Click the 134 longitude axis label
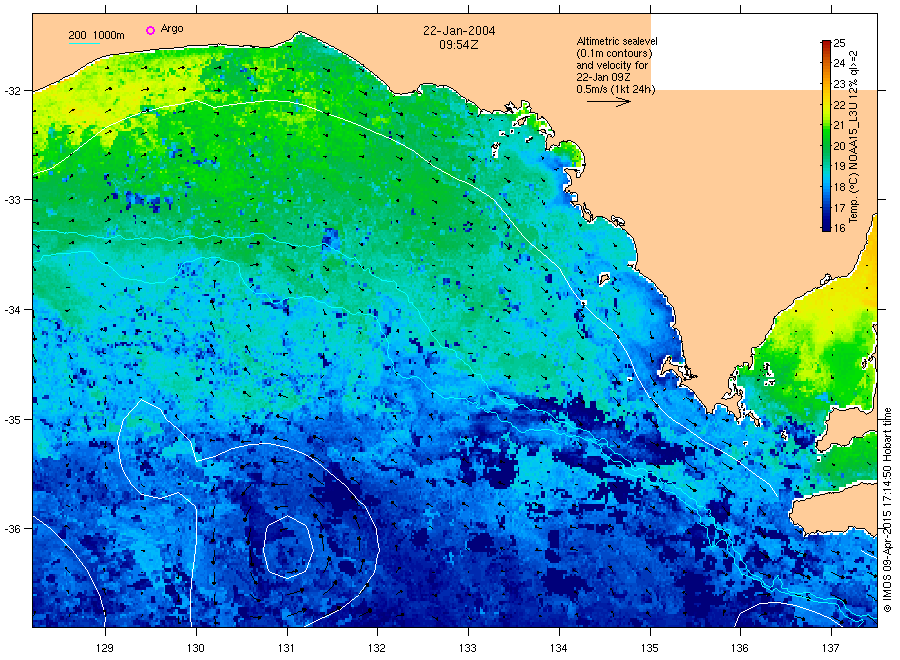The height and width of the screenshot is (660, 900). pyautogui.click(x=558, y=649)
